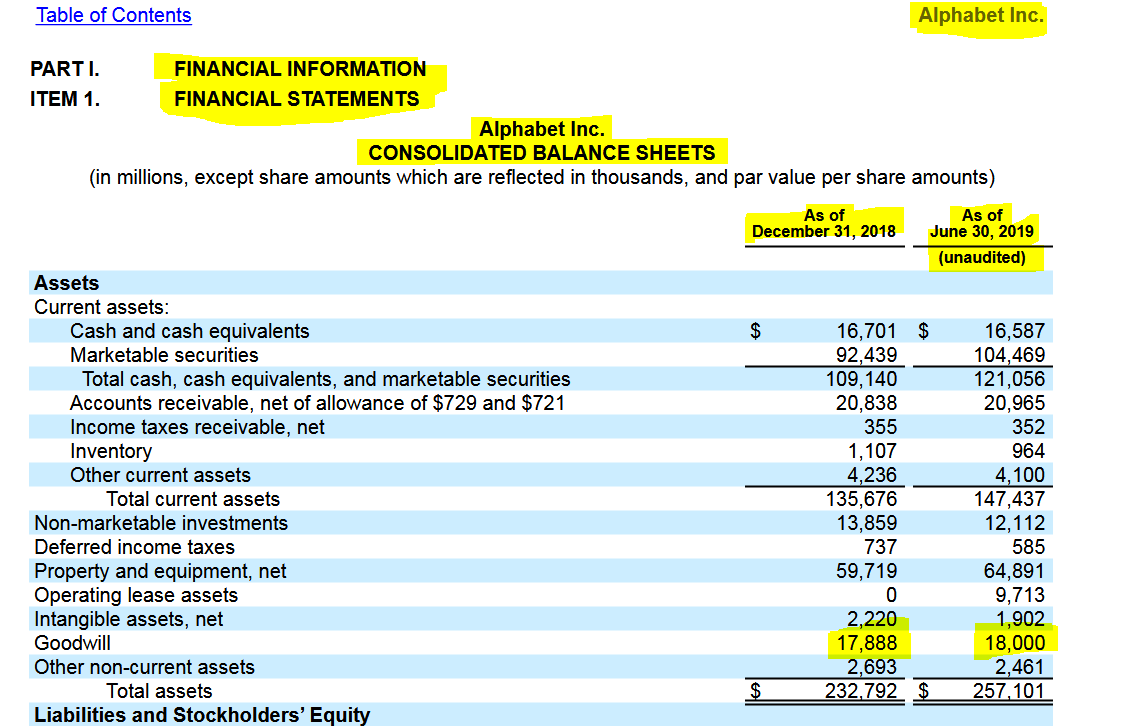The width and height of the screenshot is (1125, 726).
Task: Click the "Other current assets" row label
Action: 160,475
